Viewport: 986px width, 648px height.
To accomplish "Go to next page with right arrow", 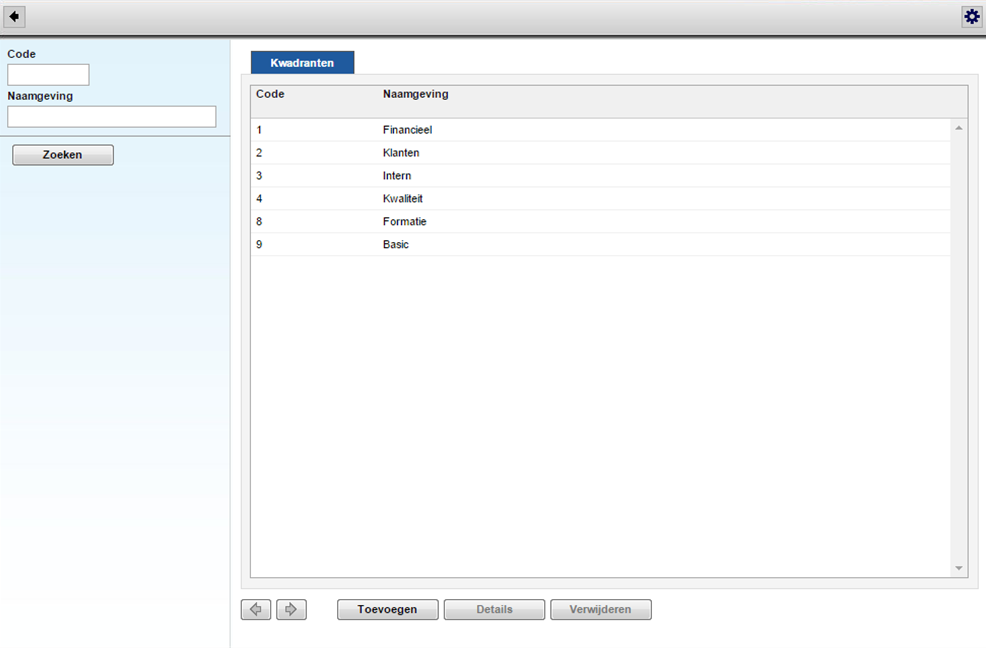I will (x=291, y=609).
